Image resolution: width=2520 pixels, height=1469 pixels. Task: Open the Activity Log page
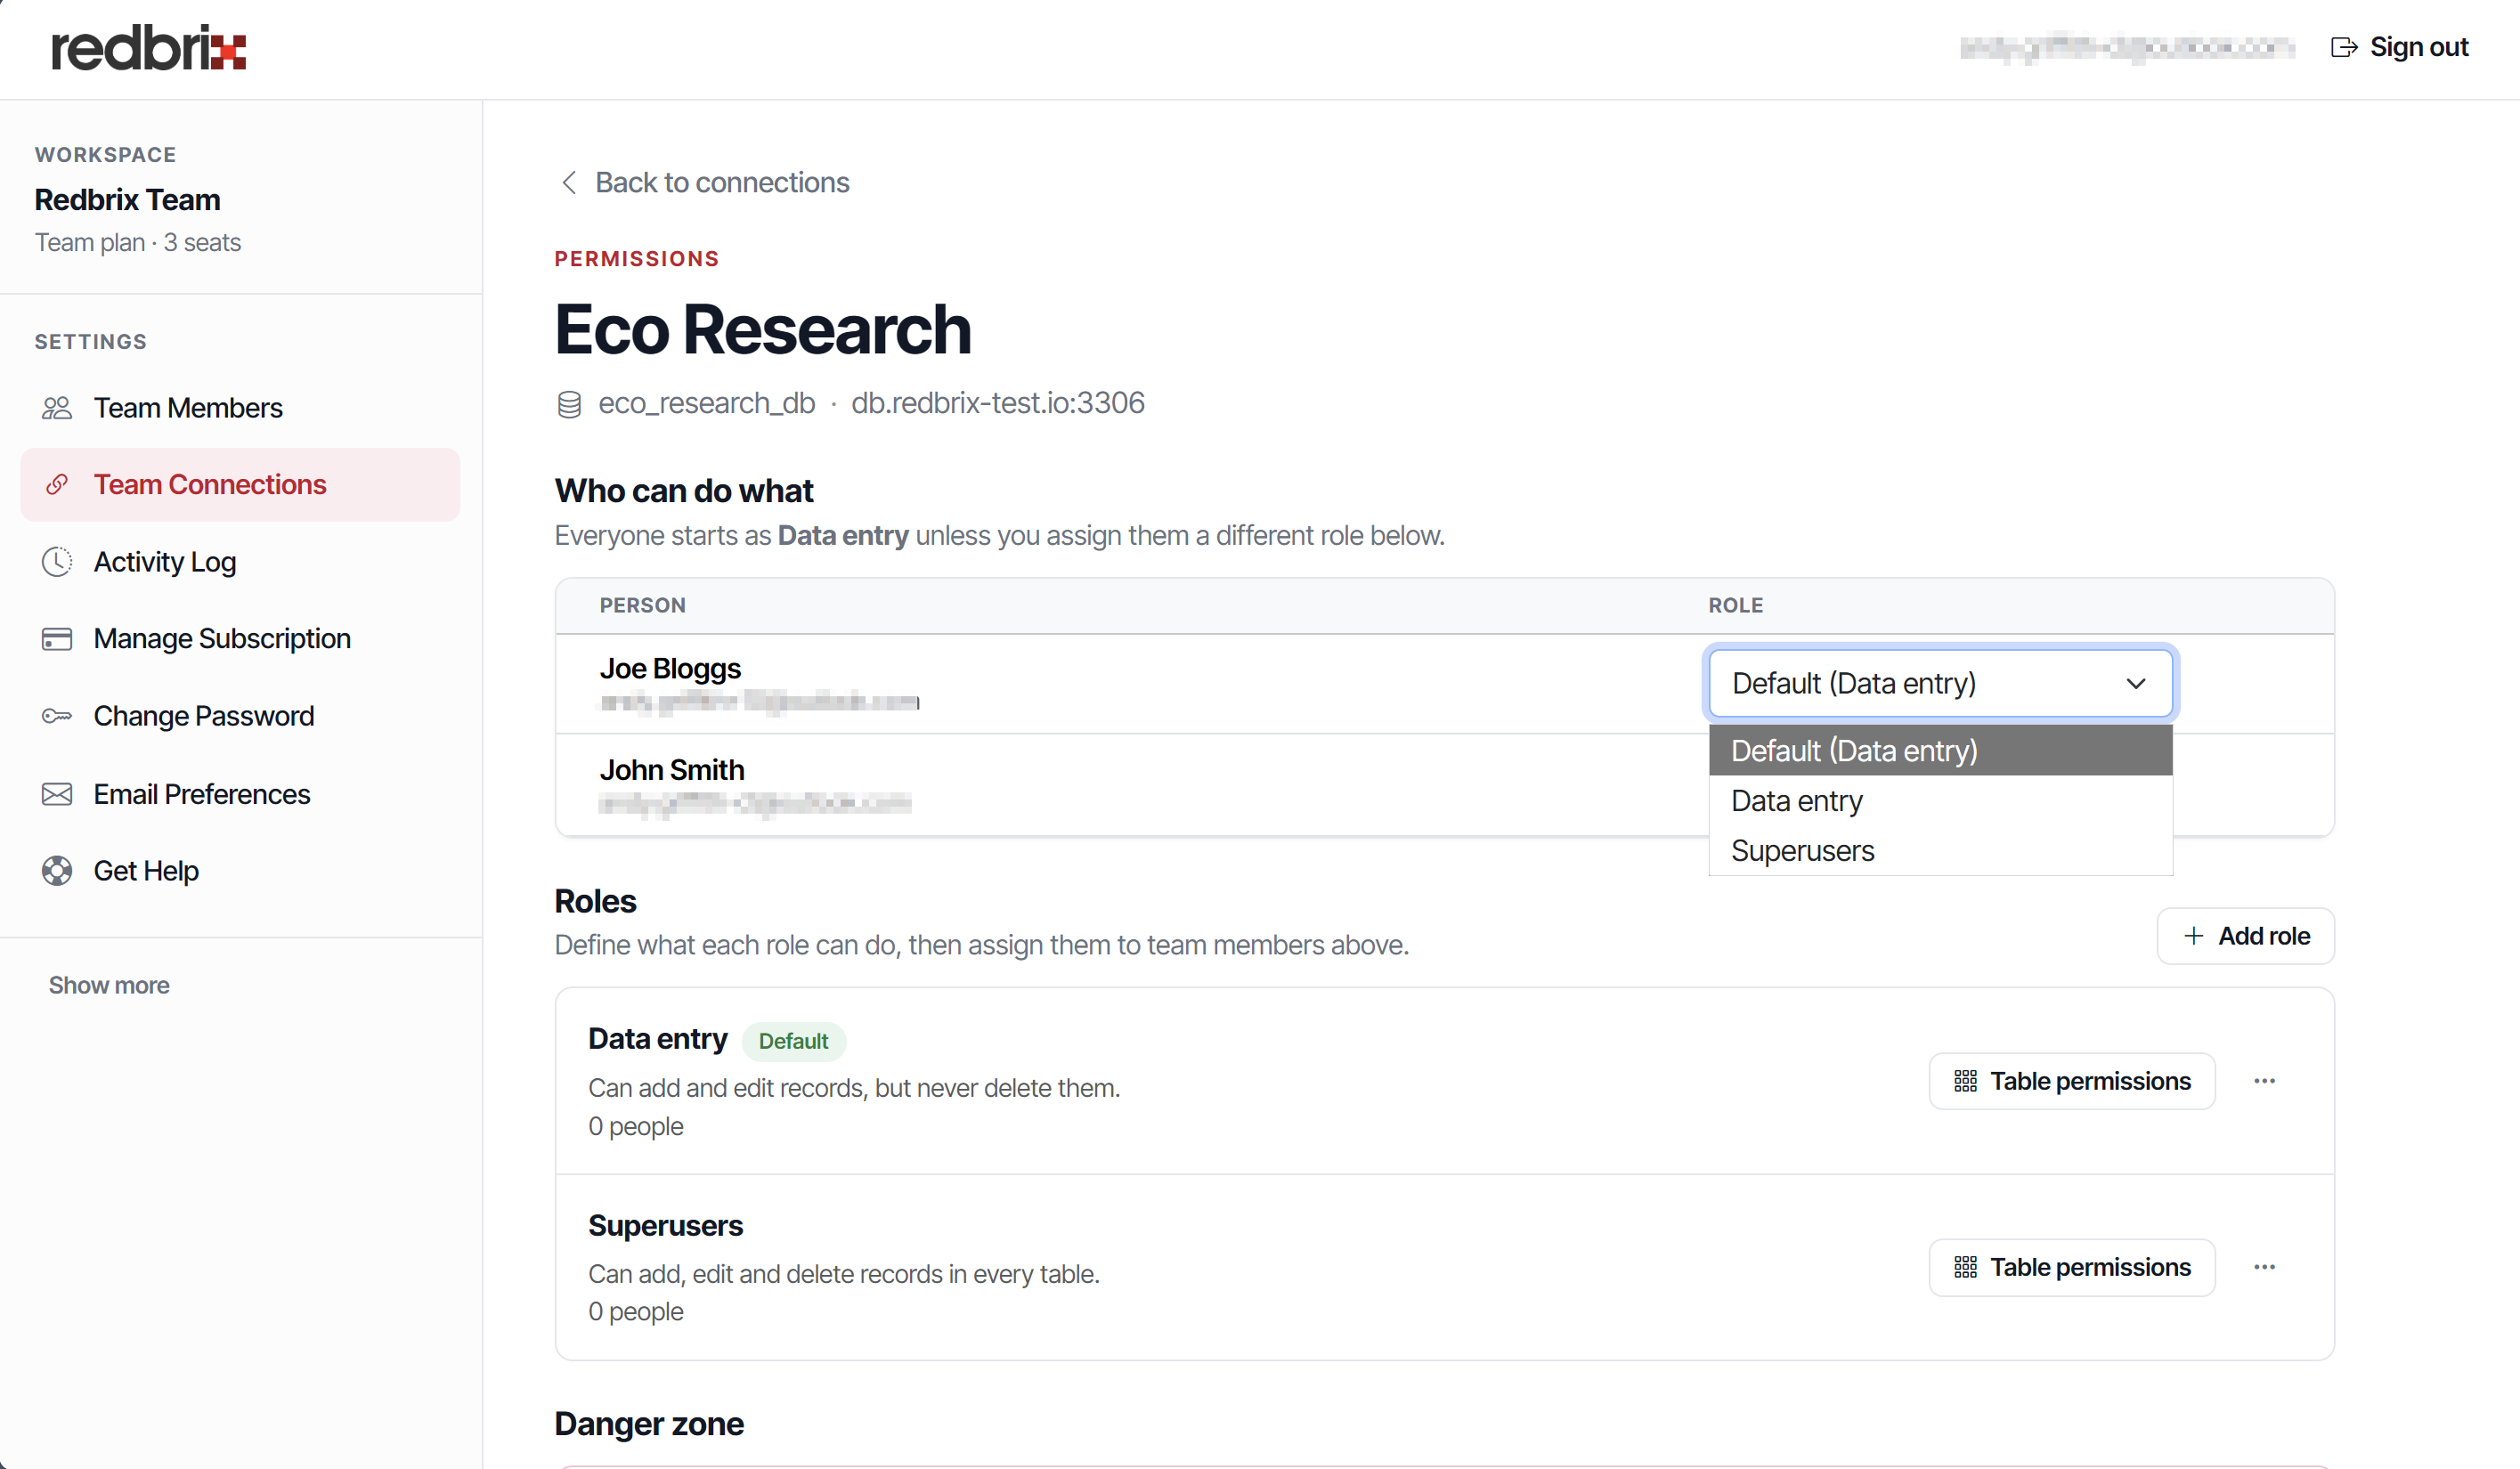click(240, 562)
